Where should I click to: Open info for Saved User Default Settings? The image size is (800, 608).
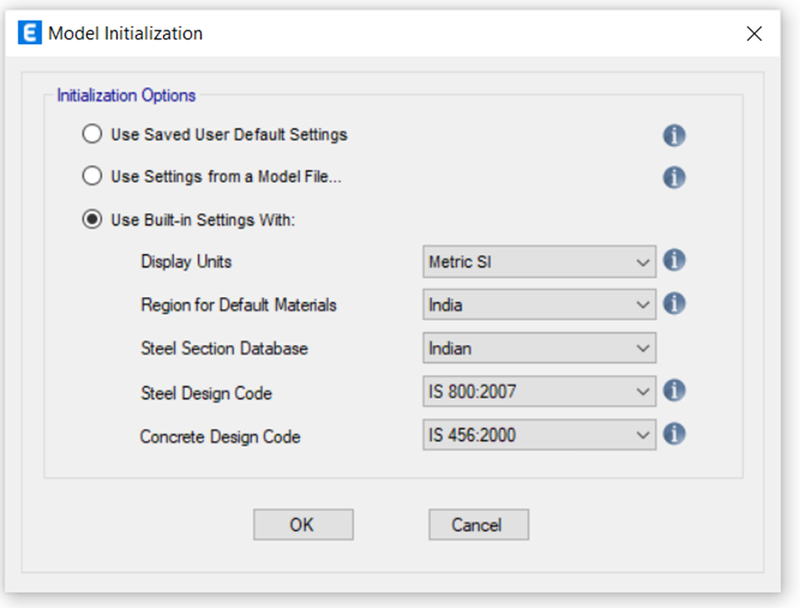pos(674,135)
